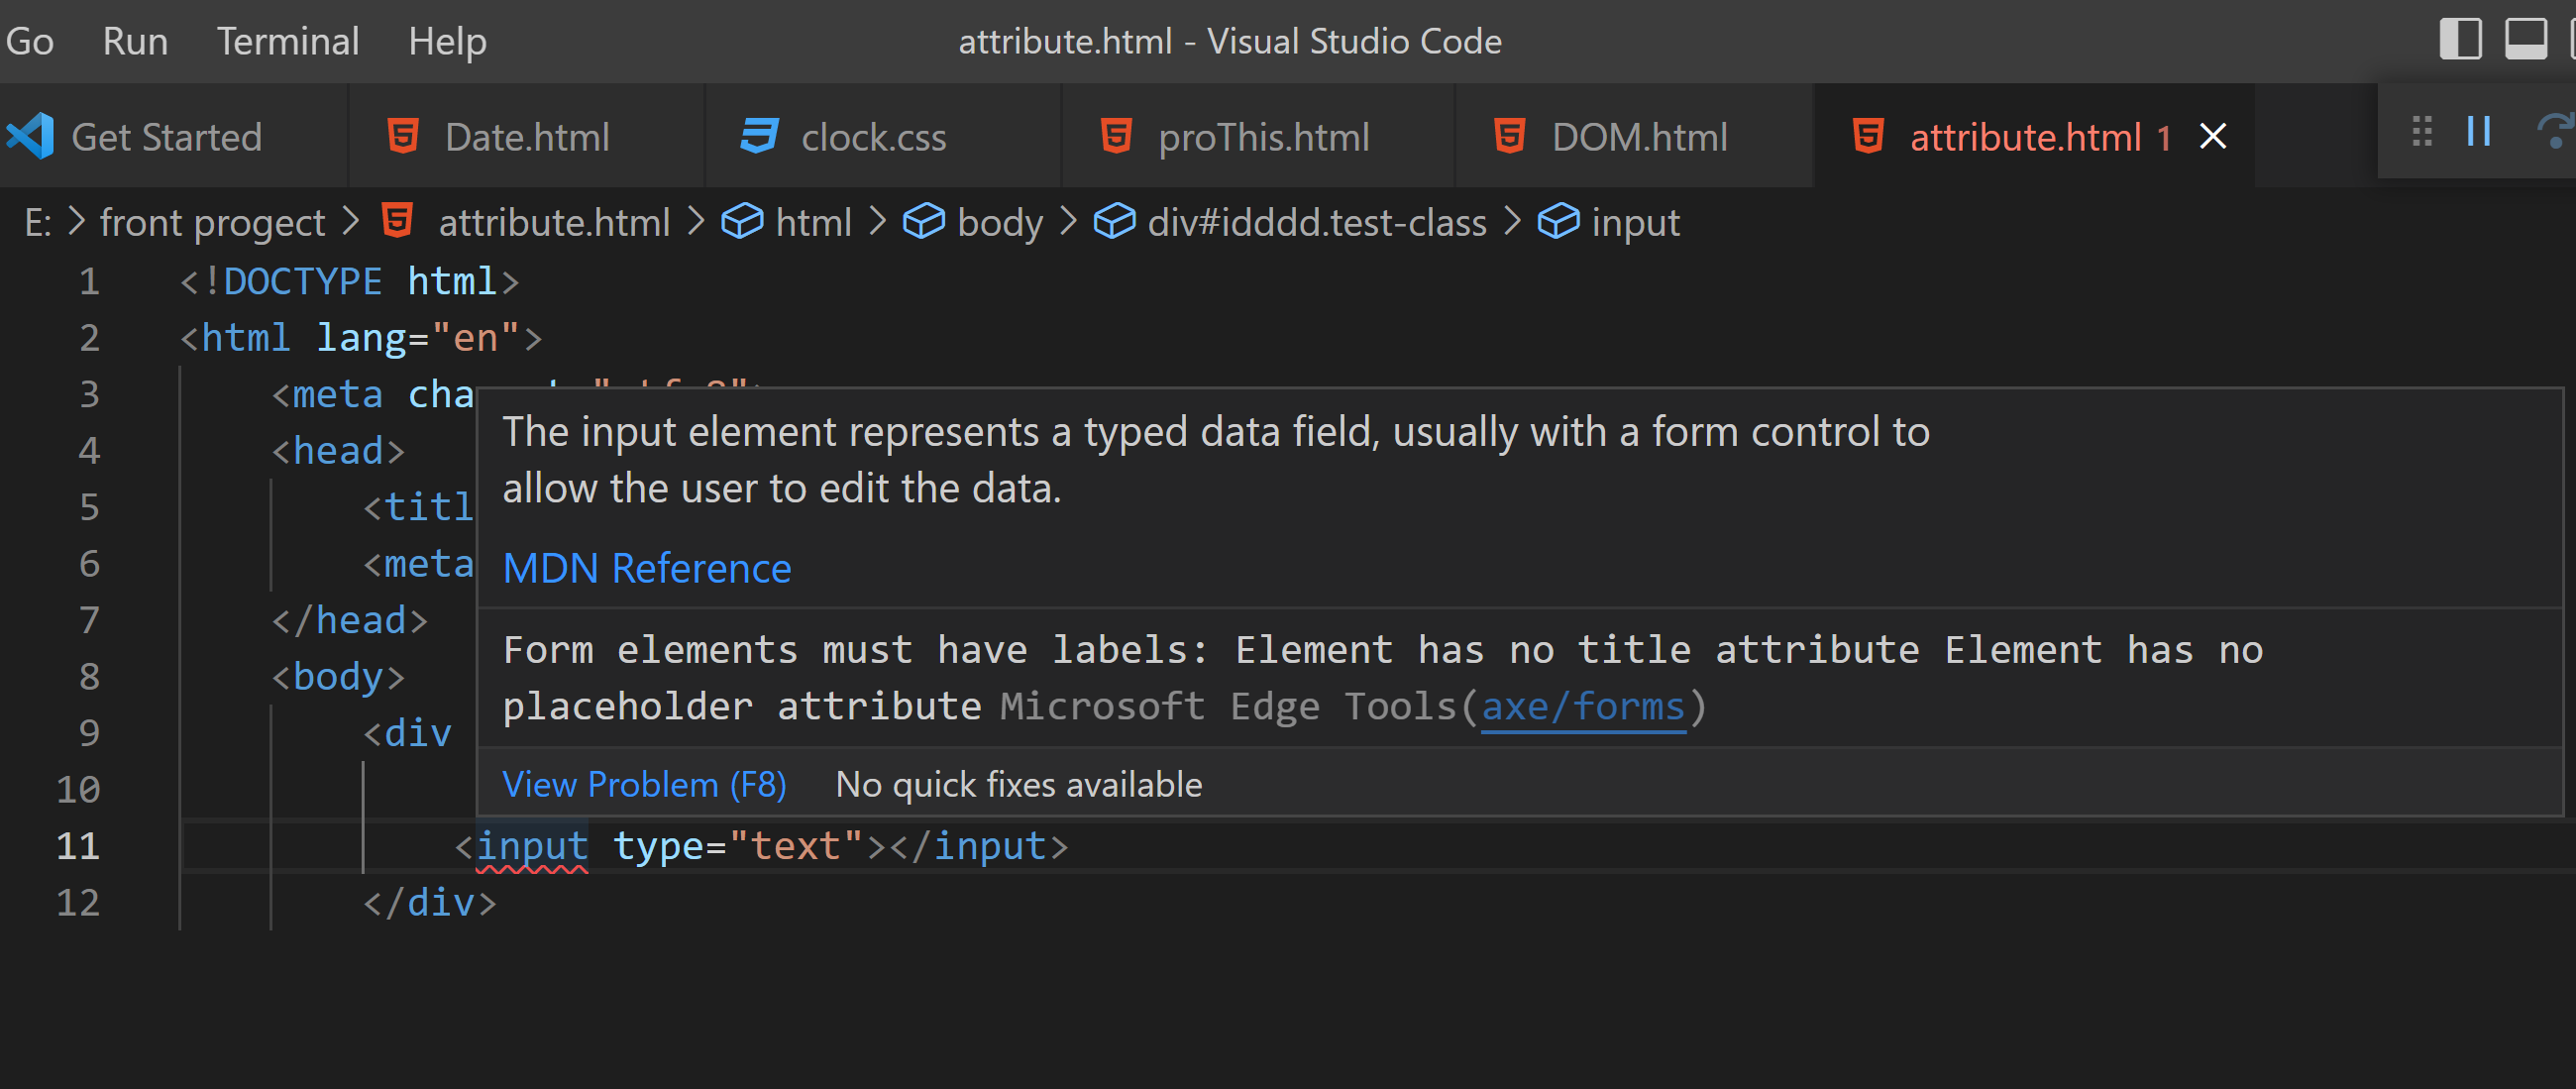Click <!DOCTYPE html> on line 1
The image size is (2576, 1089).
[349, 281]
